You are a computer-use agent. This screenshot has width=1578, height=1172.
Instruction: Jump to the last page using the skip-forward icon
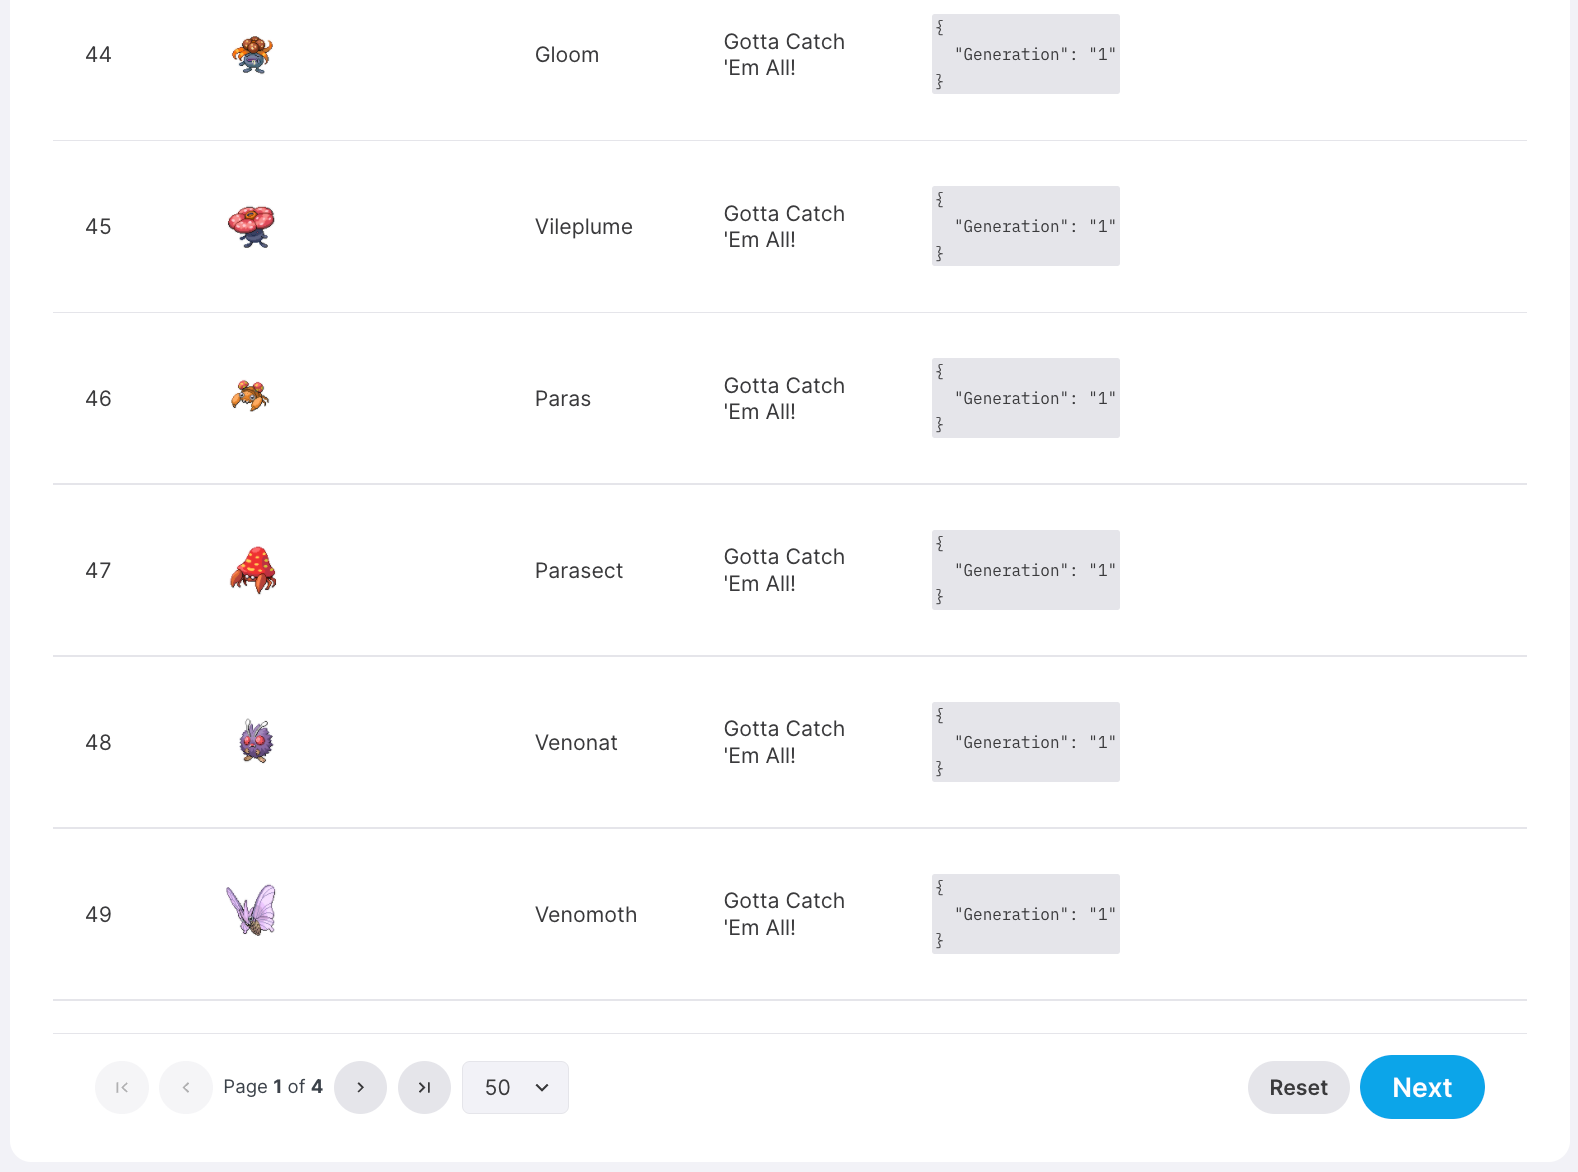(424, 1087)
